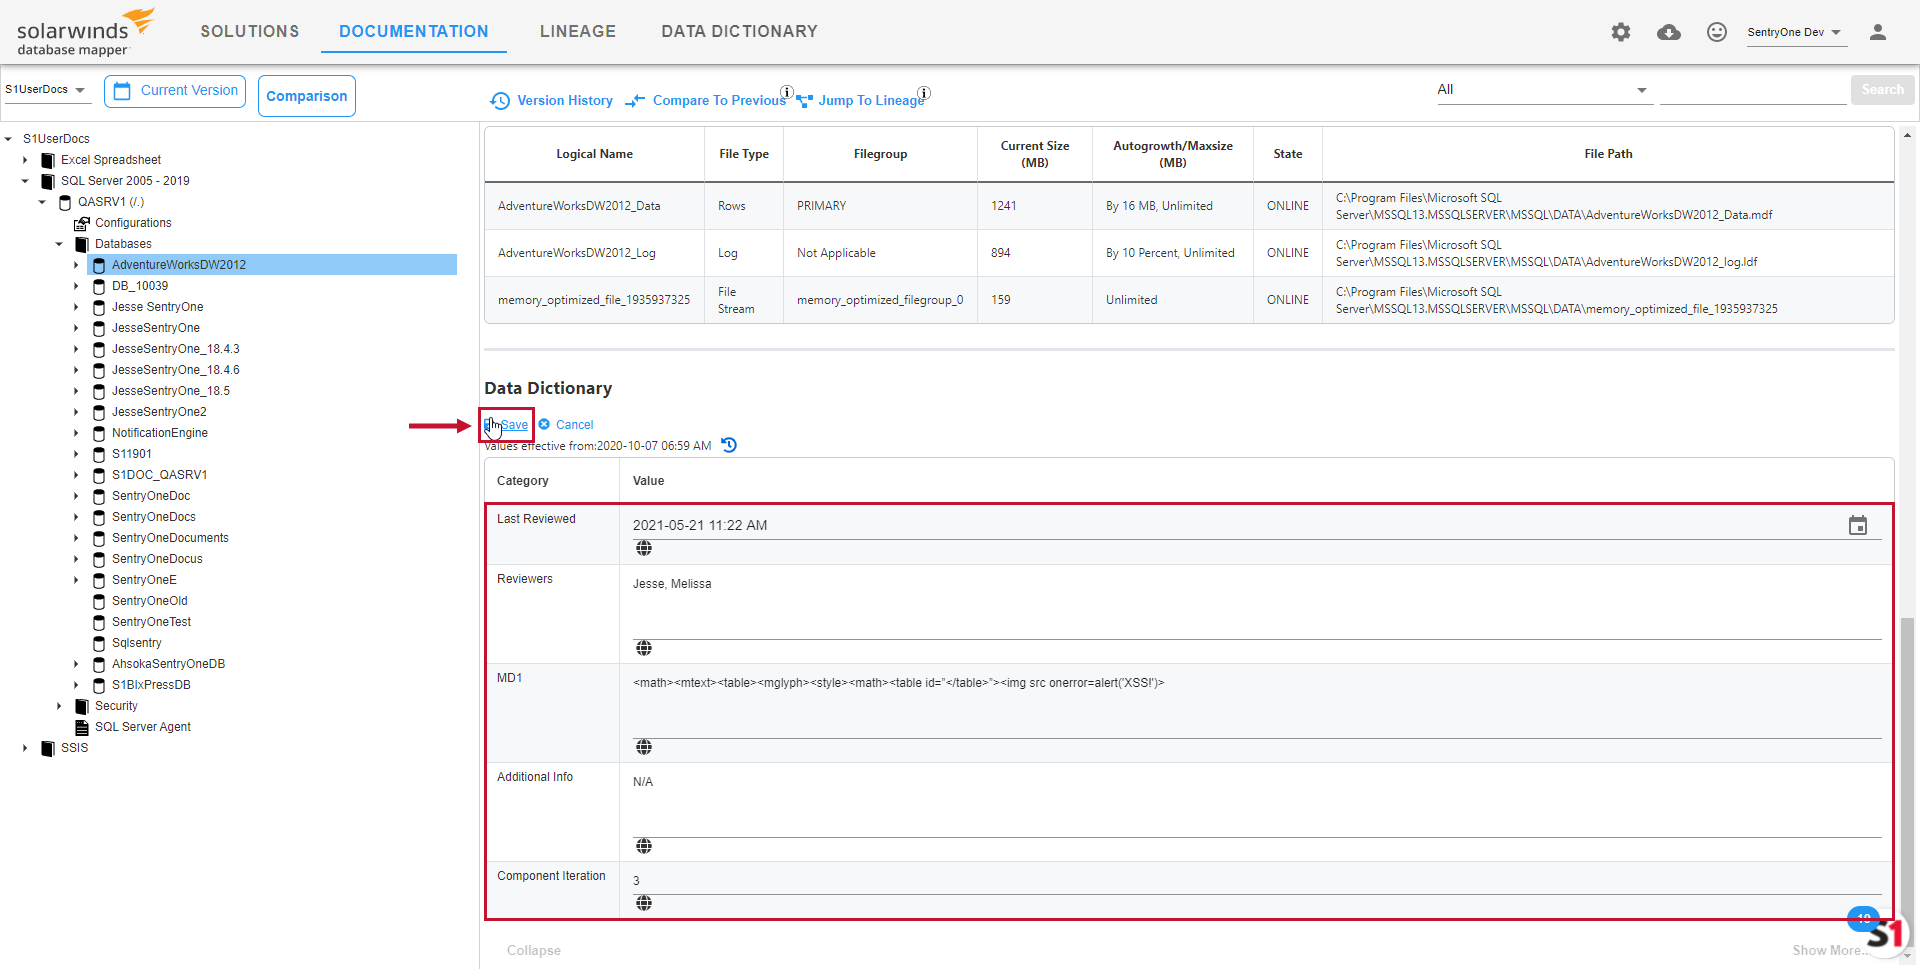Collapse the S1UserDocs root node

coord(8,139)
